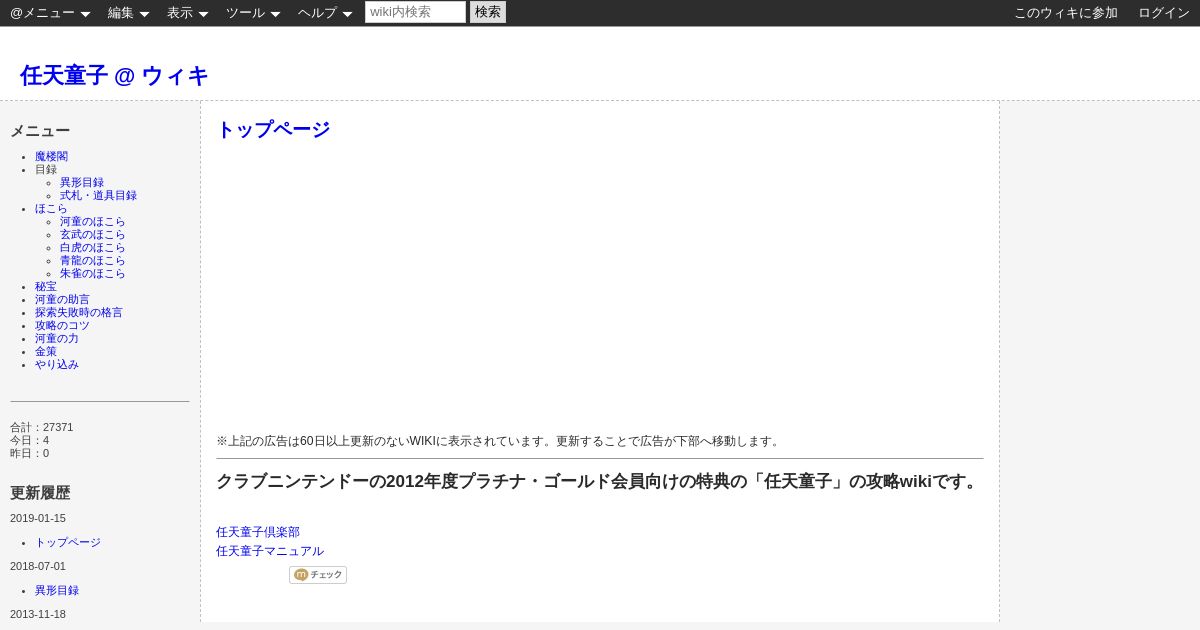Open the 任天童子倶楽部 link
1200x630 pixels.
coord(258,533)
